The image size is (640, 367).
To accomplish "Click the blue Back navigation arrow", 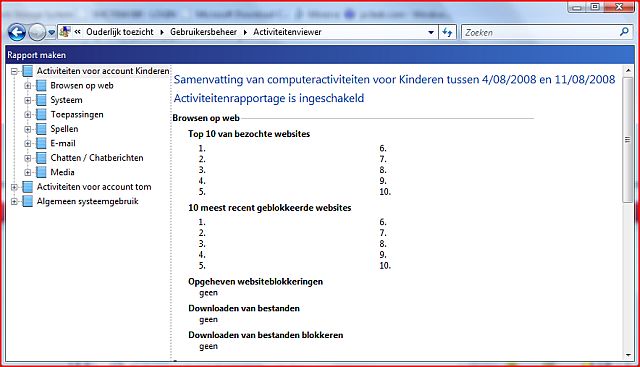I will coord(17,32).
